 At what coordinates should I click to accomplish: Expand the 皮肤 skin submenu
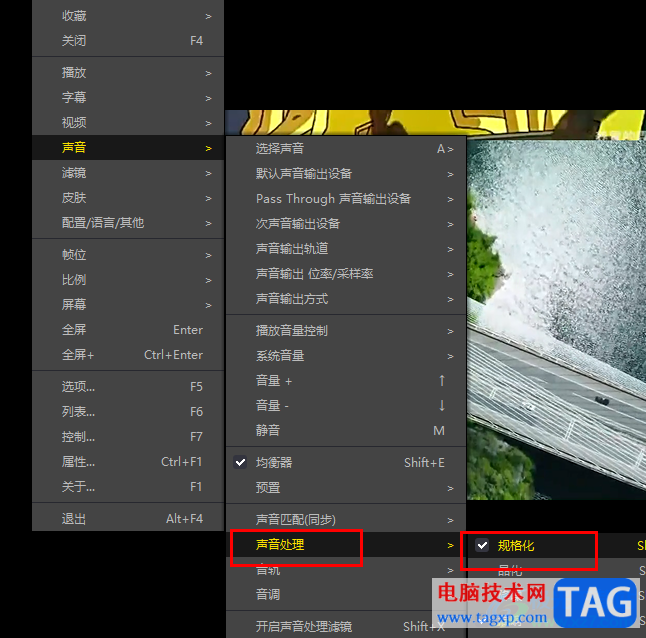pyautogui.click(x=128, y=198)
